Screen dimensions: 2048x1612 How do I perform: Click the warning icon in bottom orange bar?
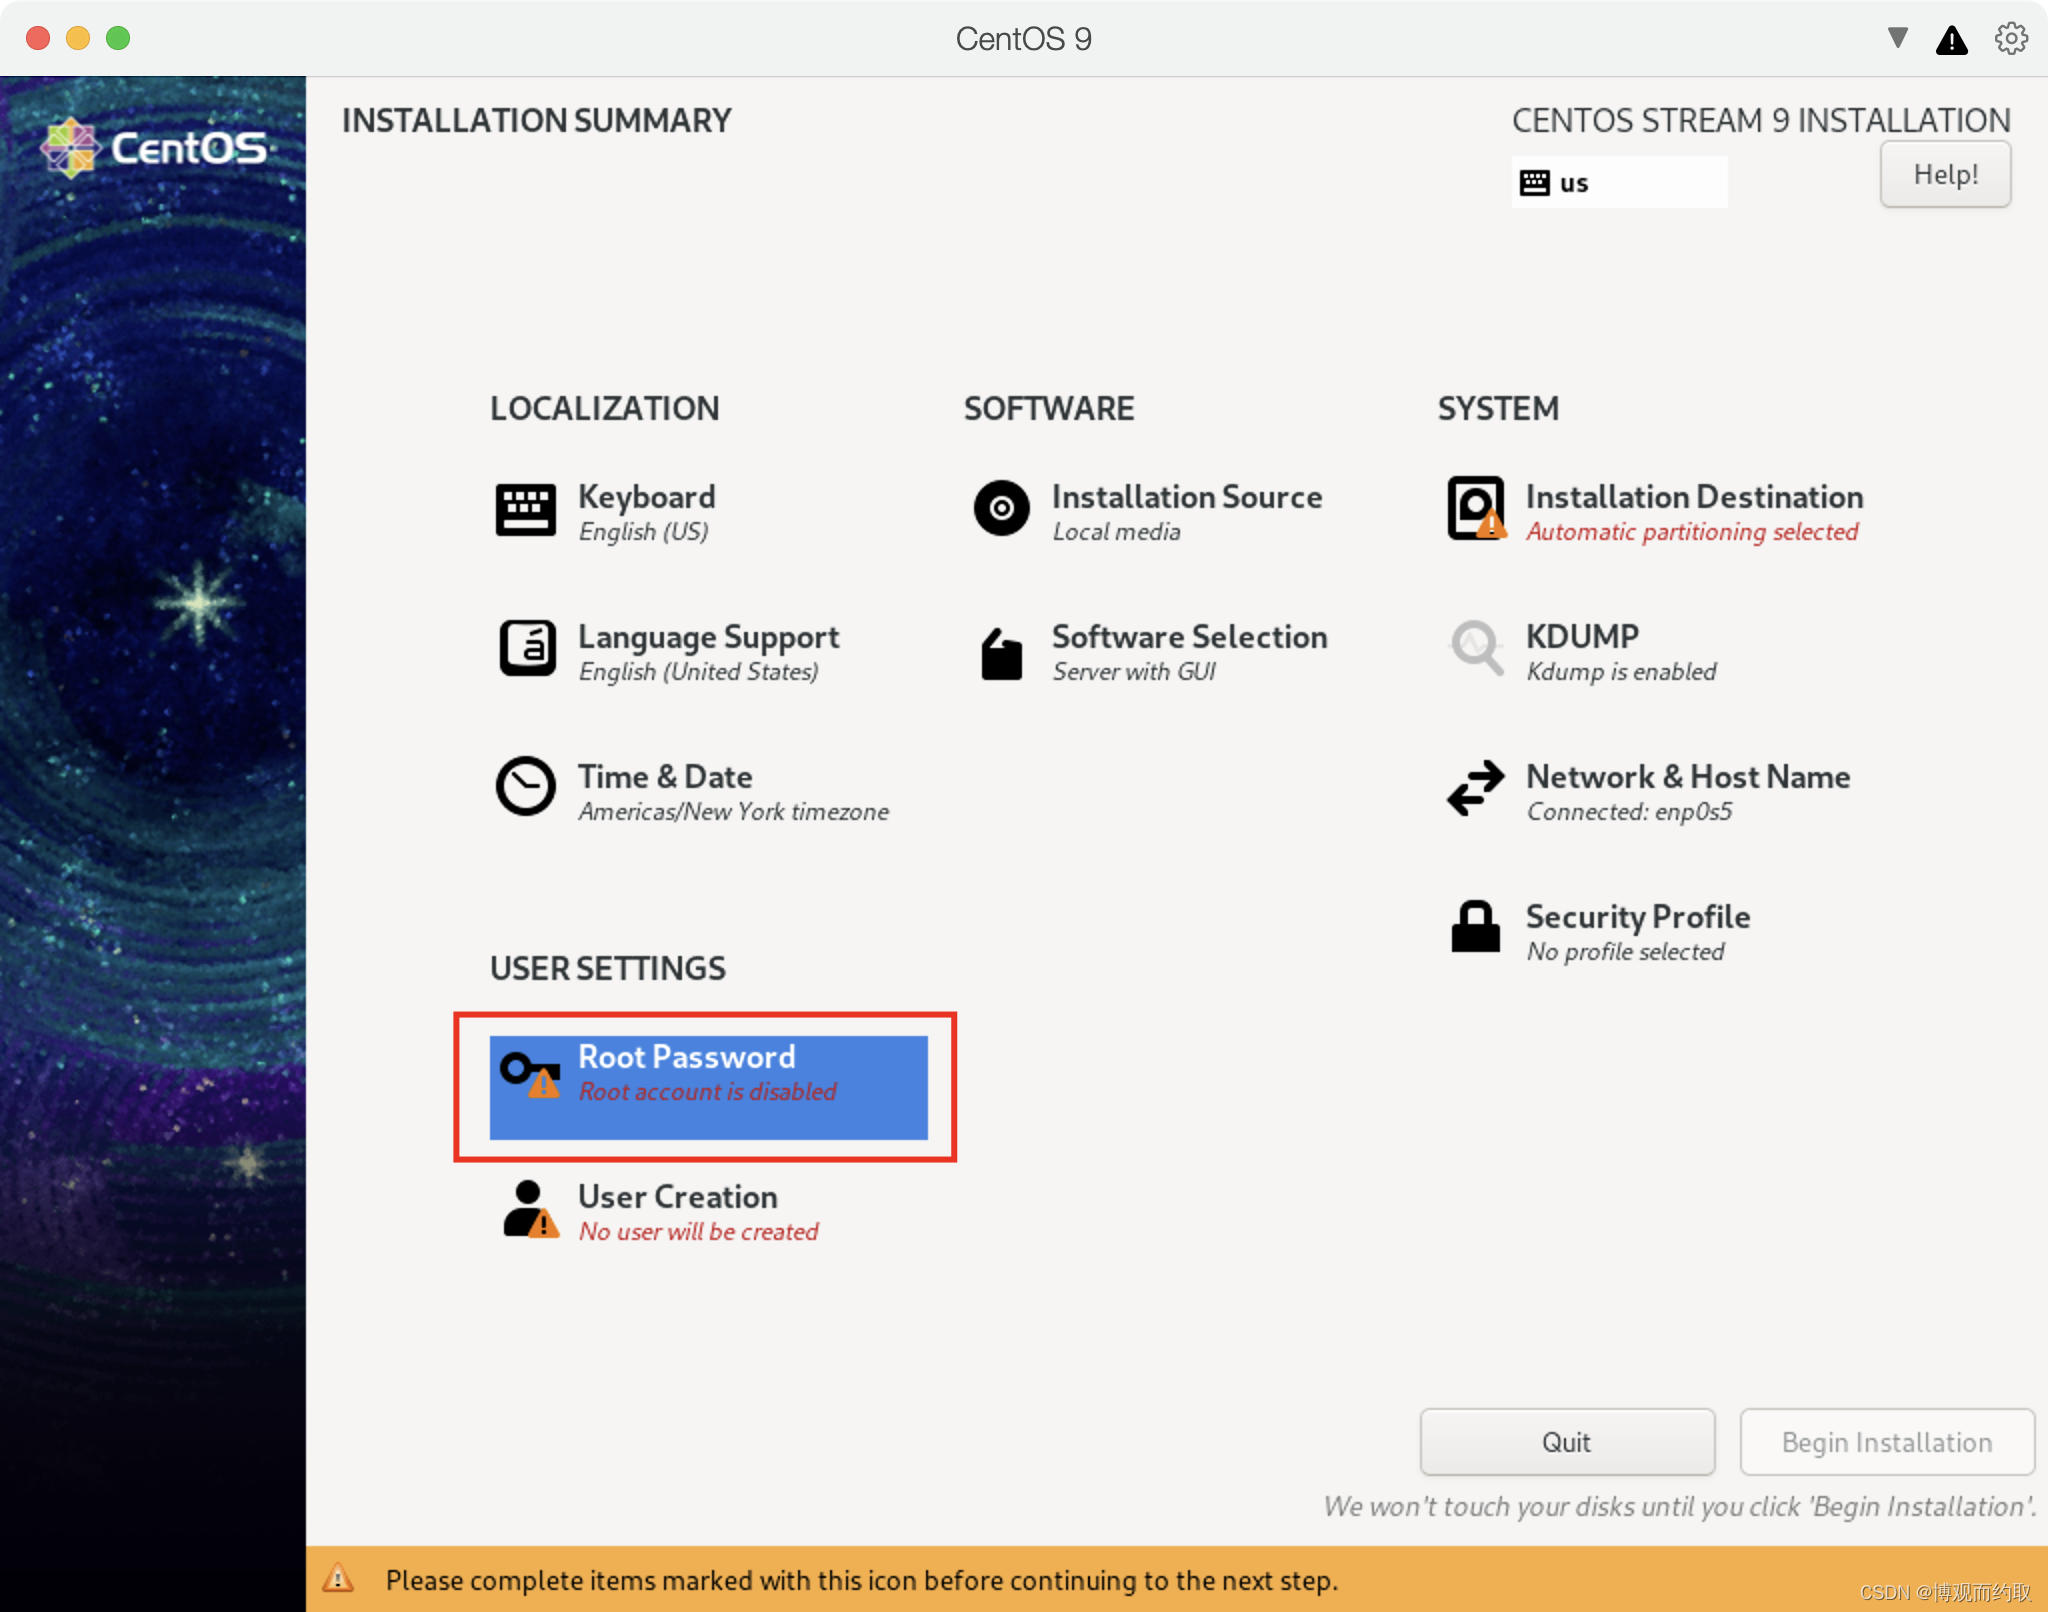pos(338,1578)
